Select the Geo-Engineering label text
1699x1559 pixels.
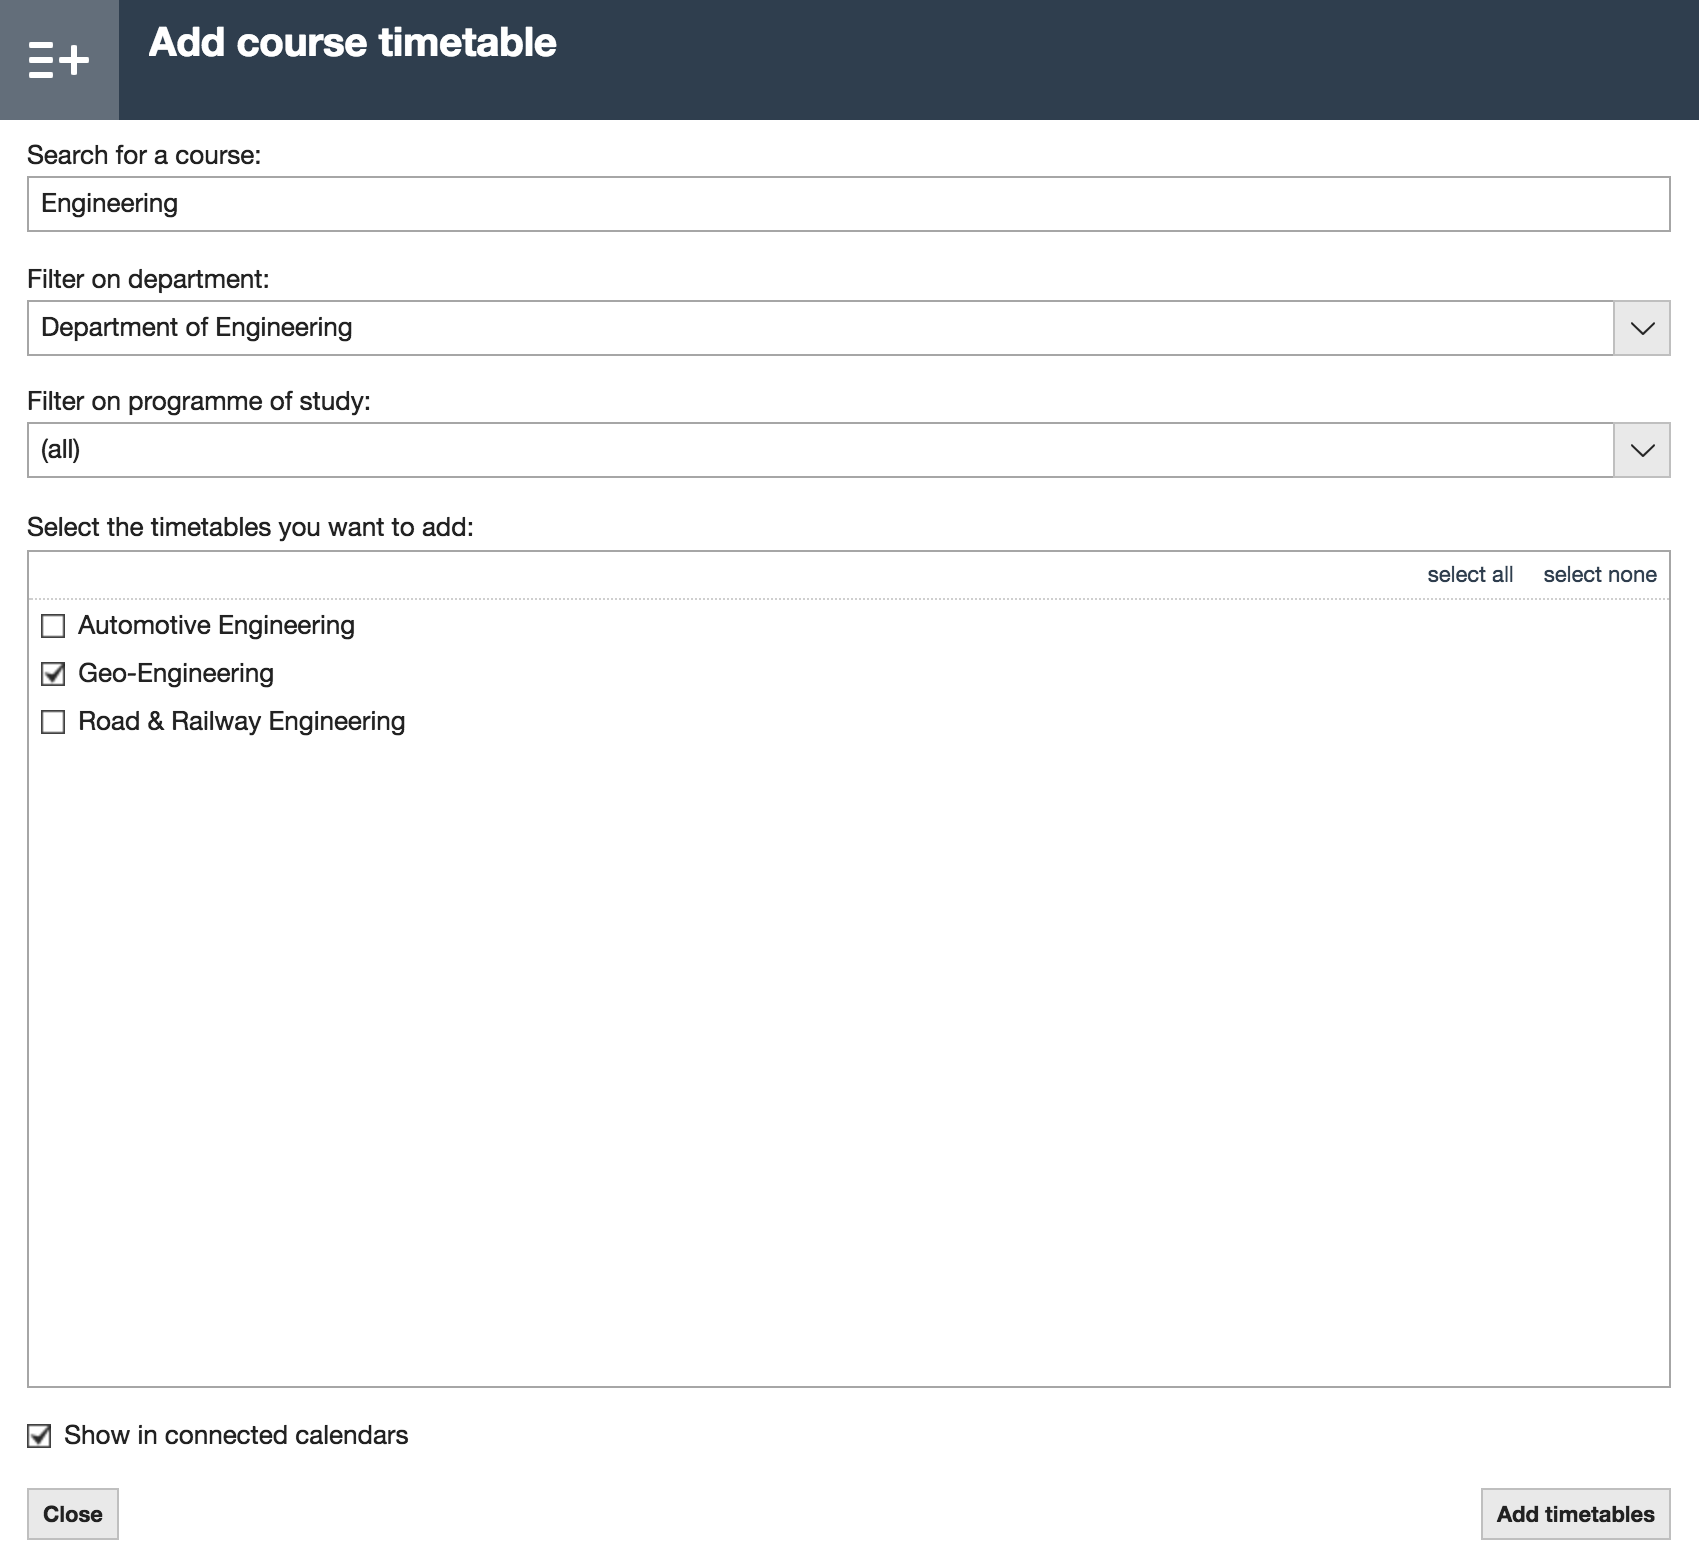pos(176,673)
